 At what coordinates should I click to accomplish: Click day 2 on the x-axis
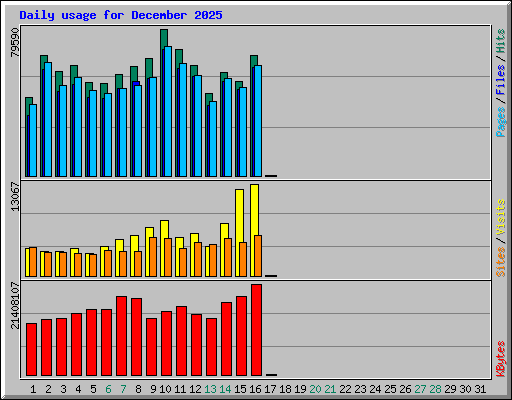click(x=48, y=389)
